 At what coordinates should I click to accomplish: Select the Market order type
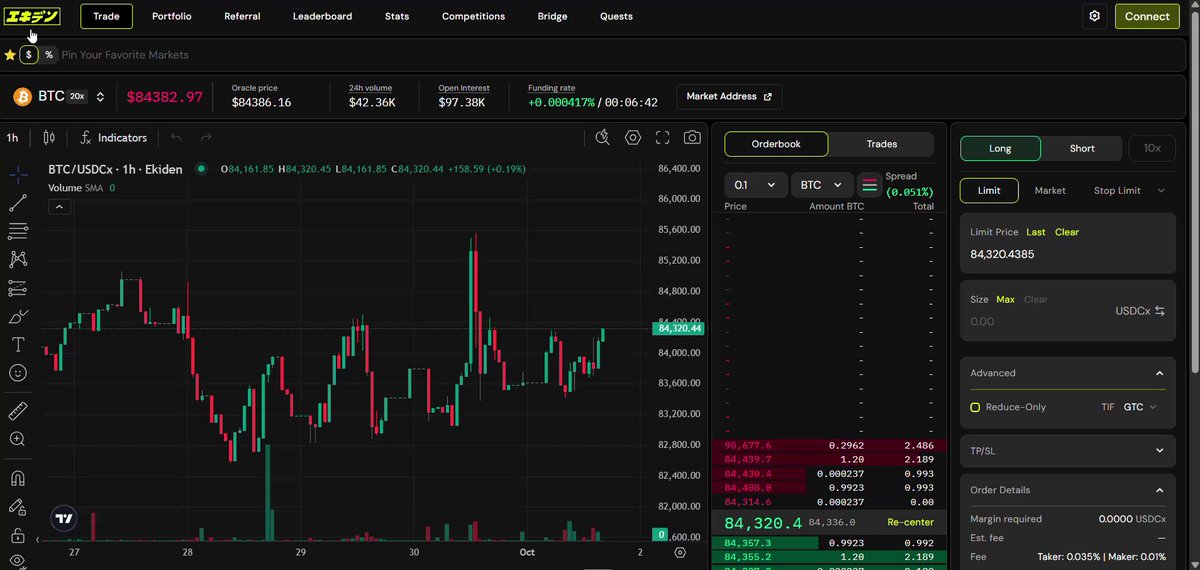[x=1050, y=190]
